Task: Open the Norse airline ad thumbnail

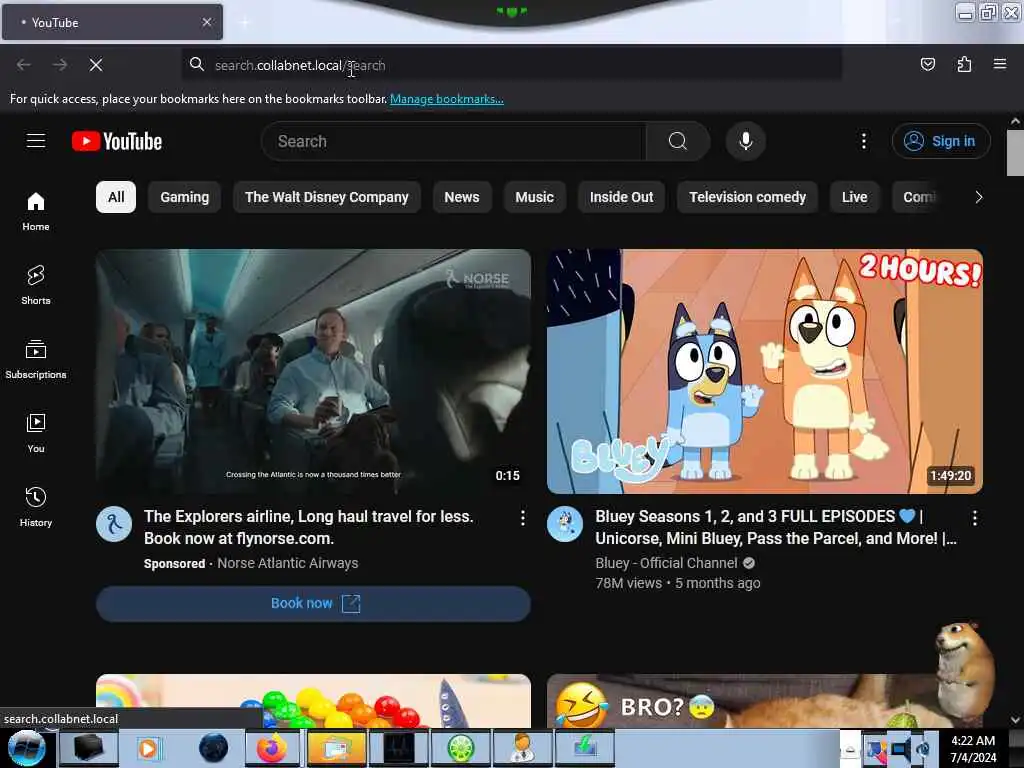Action: tap(313, 371)
